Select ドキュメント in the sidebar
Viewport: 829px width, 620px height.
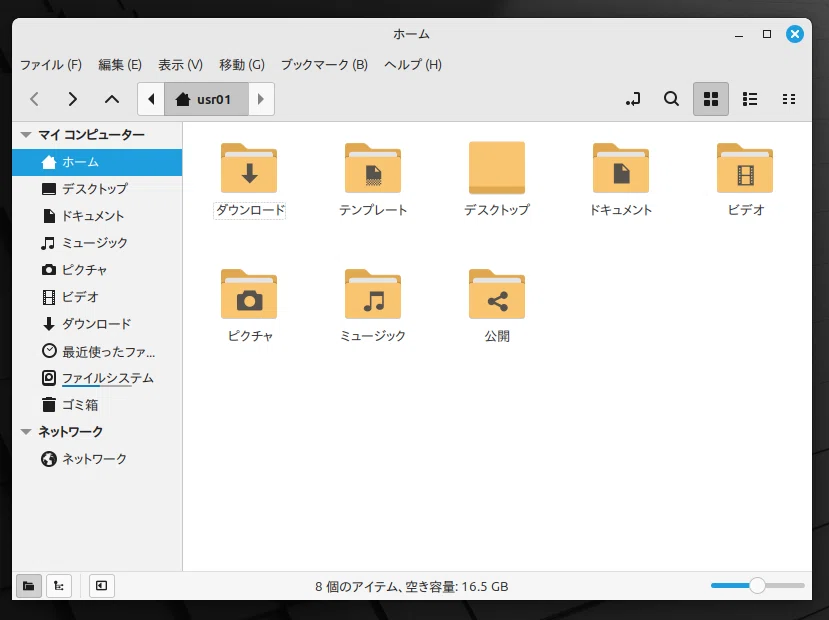pyautogui.click(x=97, y=216)
